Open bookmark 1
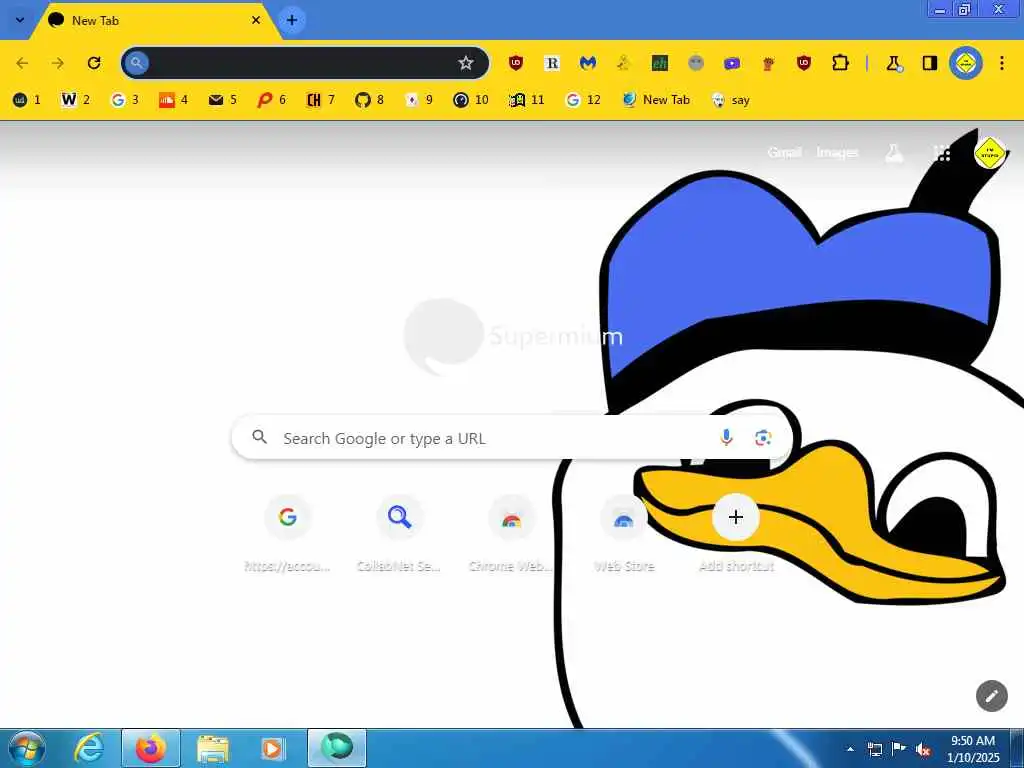This screenshot has height=768, width=1024. [27, 100]
